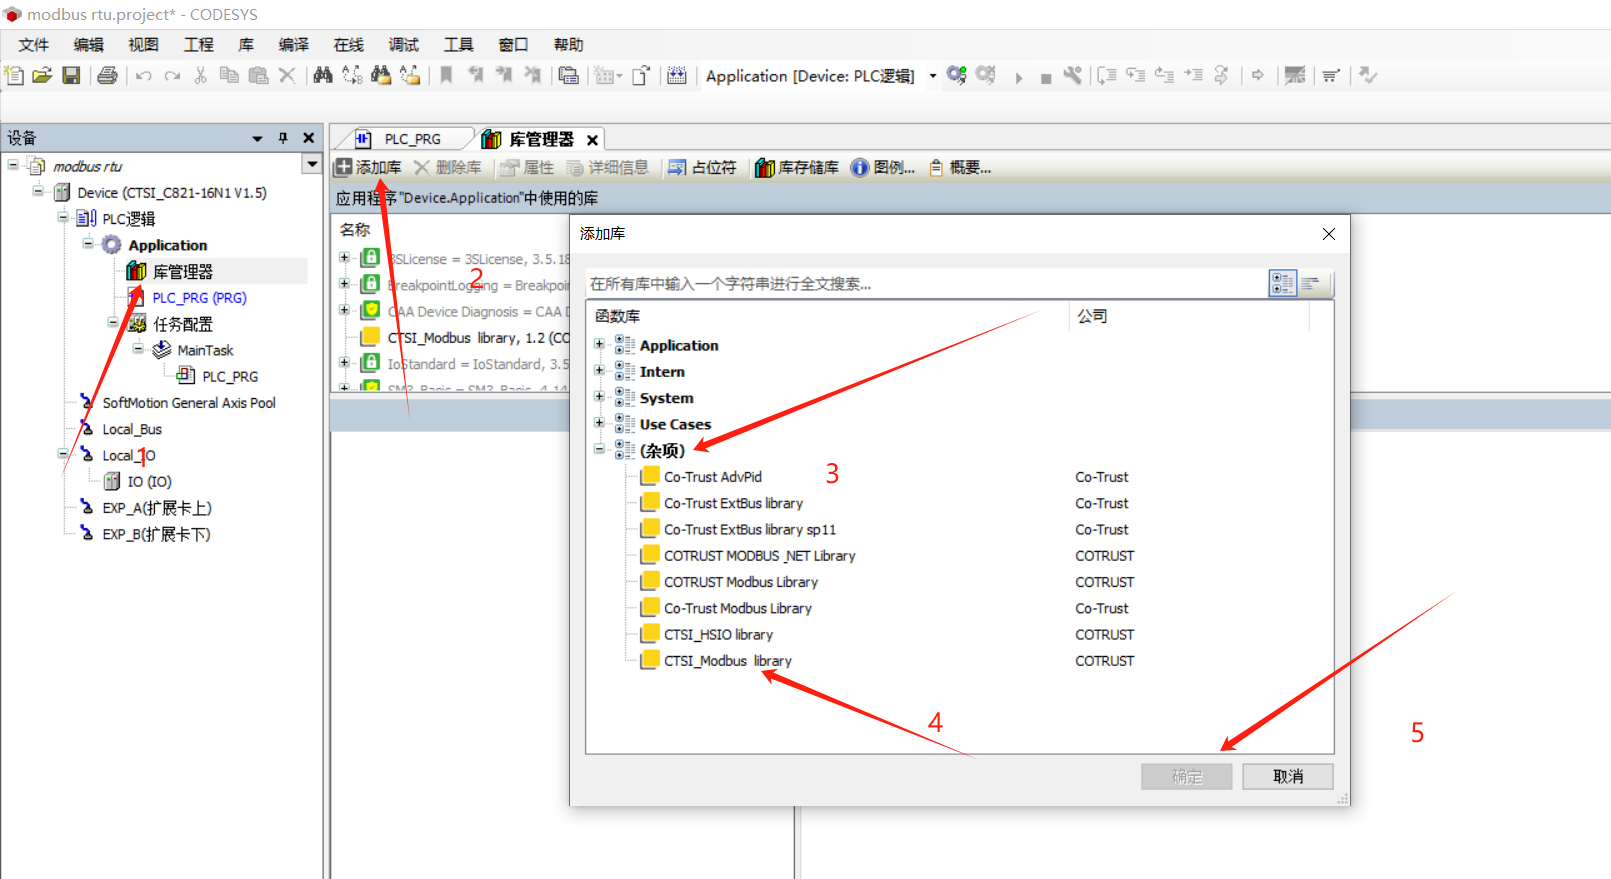Image resolution: width=1611 pixels, height=879 pixels.
Task: Click the Print toolbar icon
Action: [x=107, y=75]
